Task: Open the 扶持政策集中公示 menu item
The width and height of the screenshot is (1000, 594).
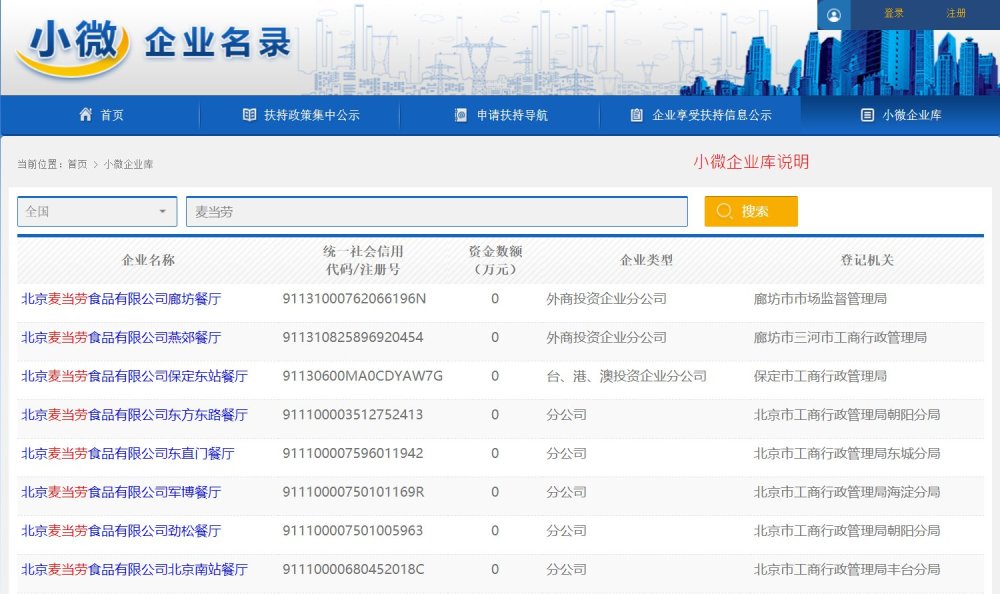Action: coord(295,115)
